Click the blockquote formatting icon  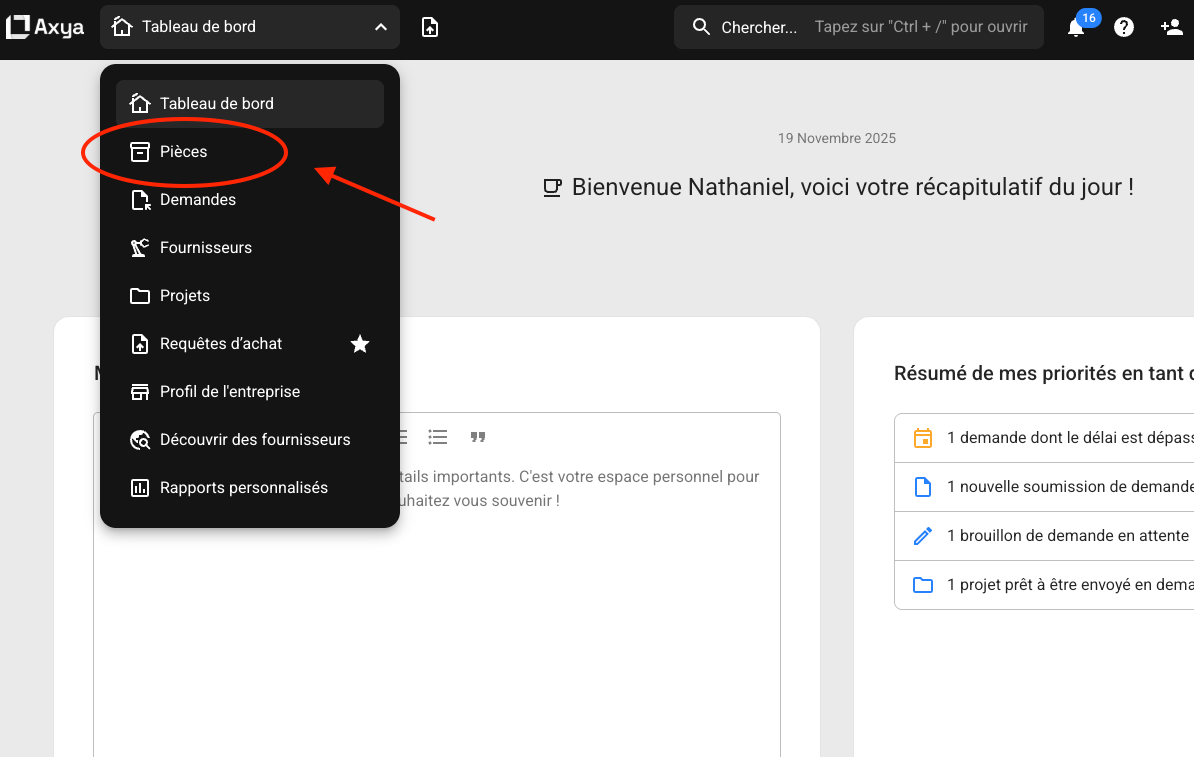coord(478,437)
